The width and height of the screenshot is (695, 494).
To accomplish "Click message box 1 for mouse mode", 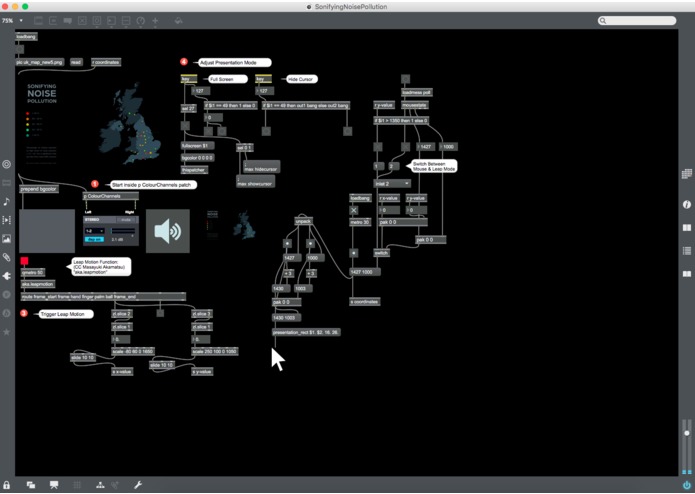I will (379, 166).
